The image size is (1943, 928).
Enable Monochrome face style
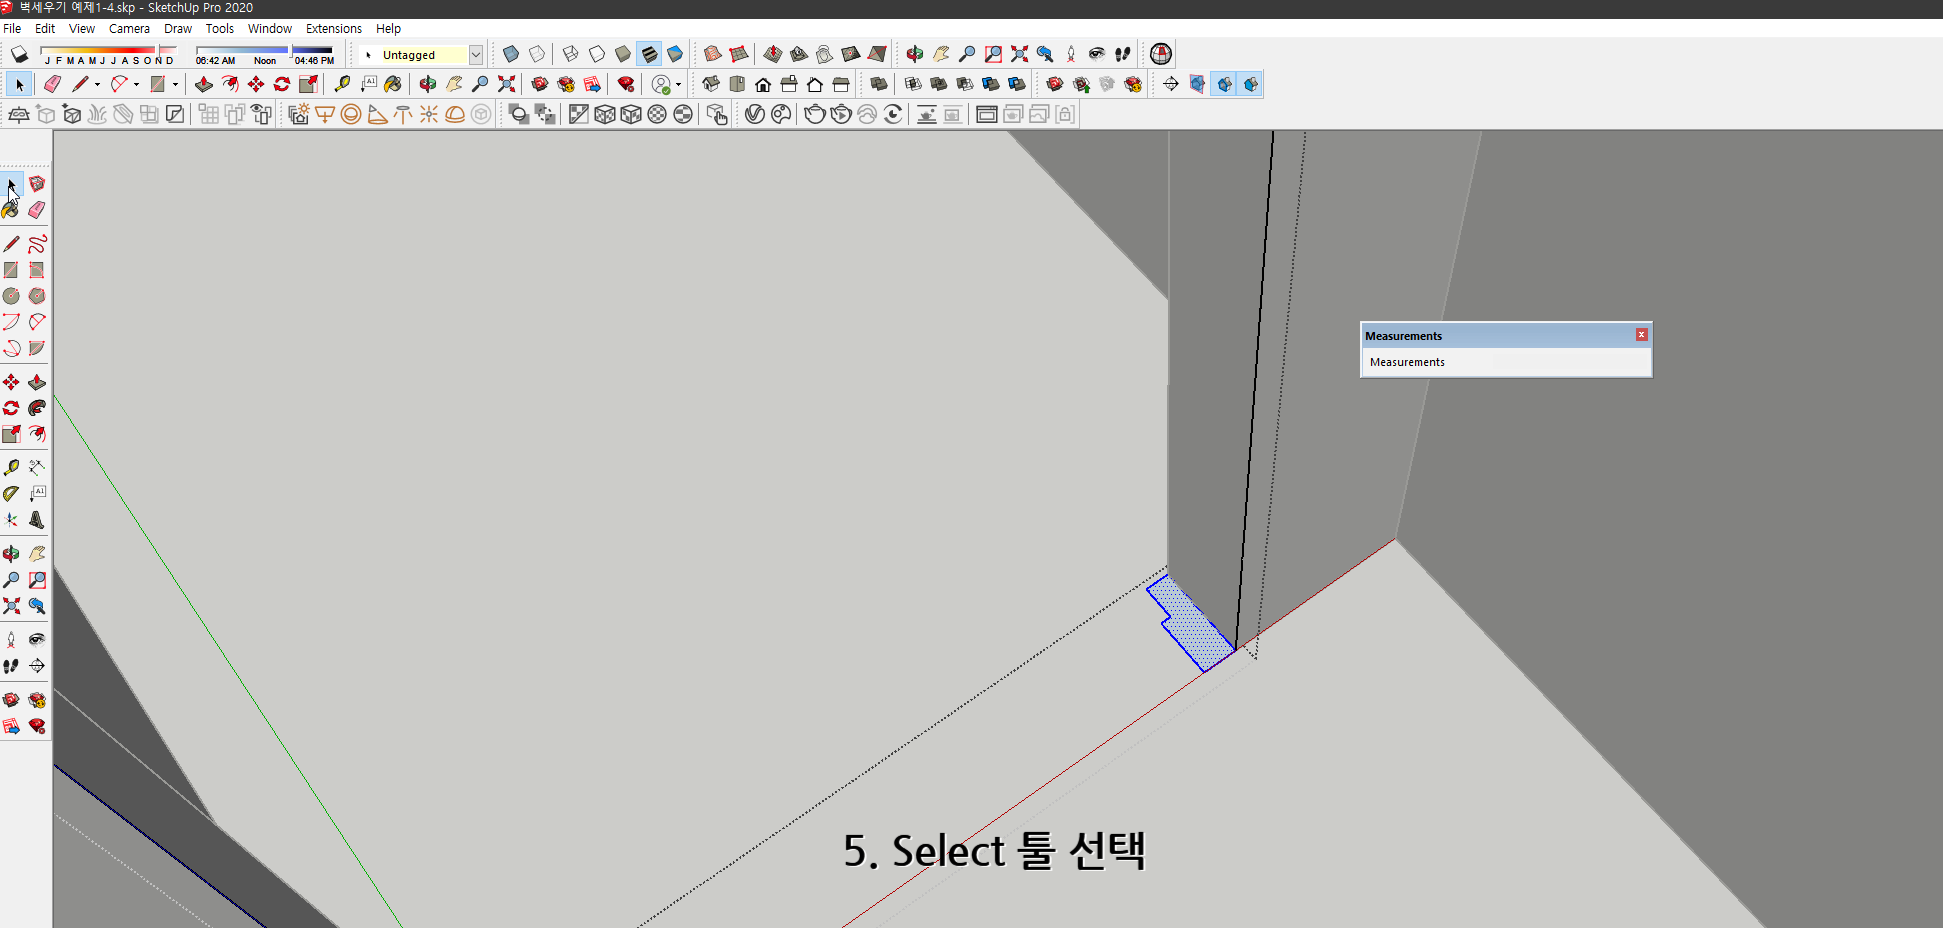(674, 54)
